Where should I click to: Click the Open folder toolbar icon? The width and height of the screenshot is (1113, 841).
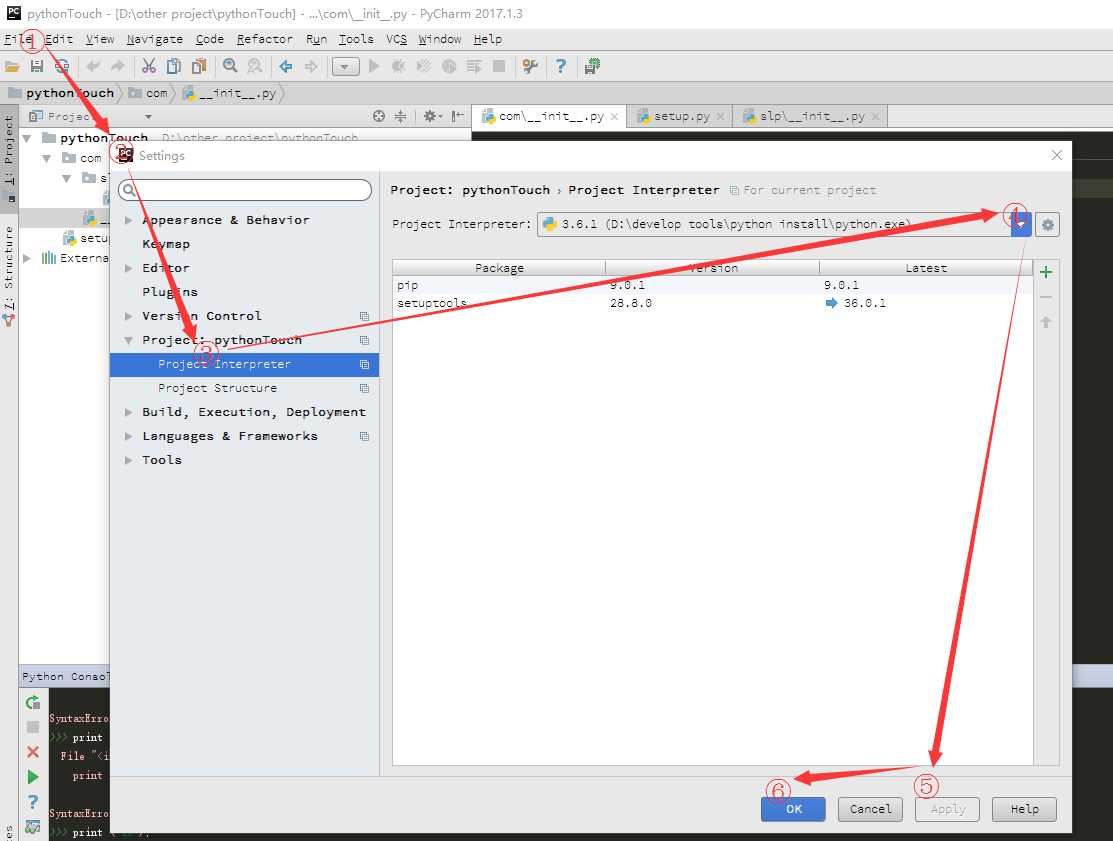[x=12, y=67]
